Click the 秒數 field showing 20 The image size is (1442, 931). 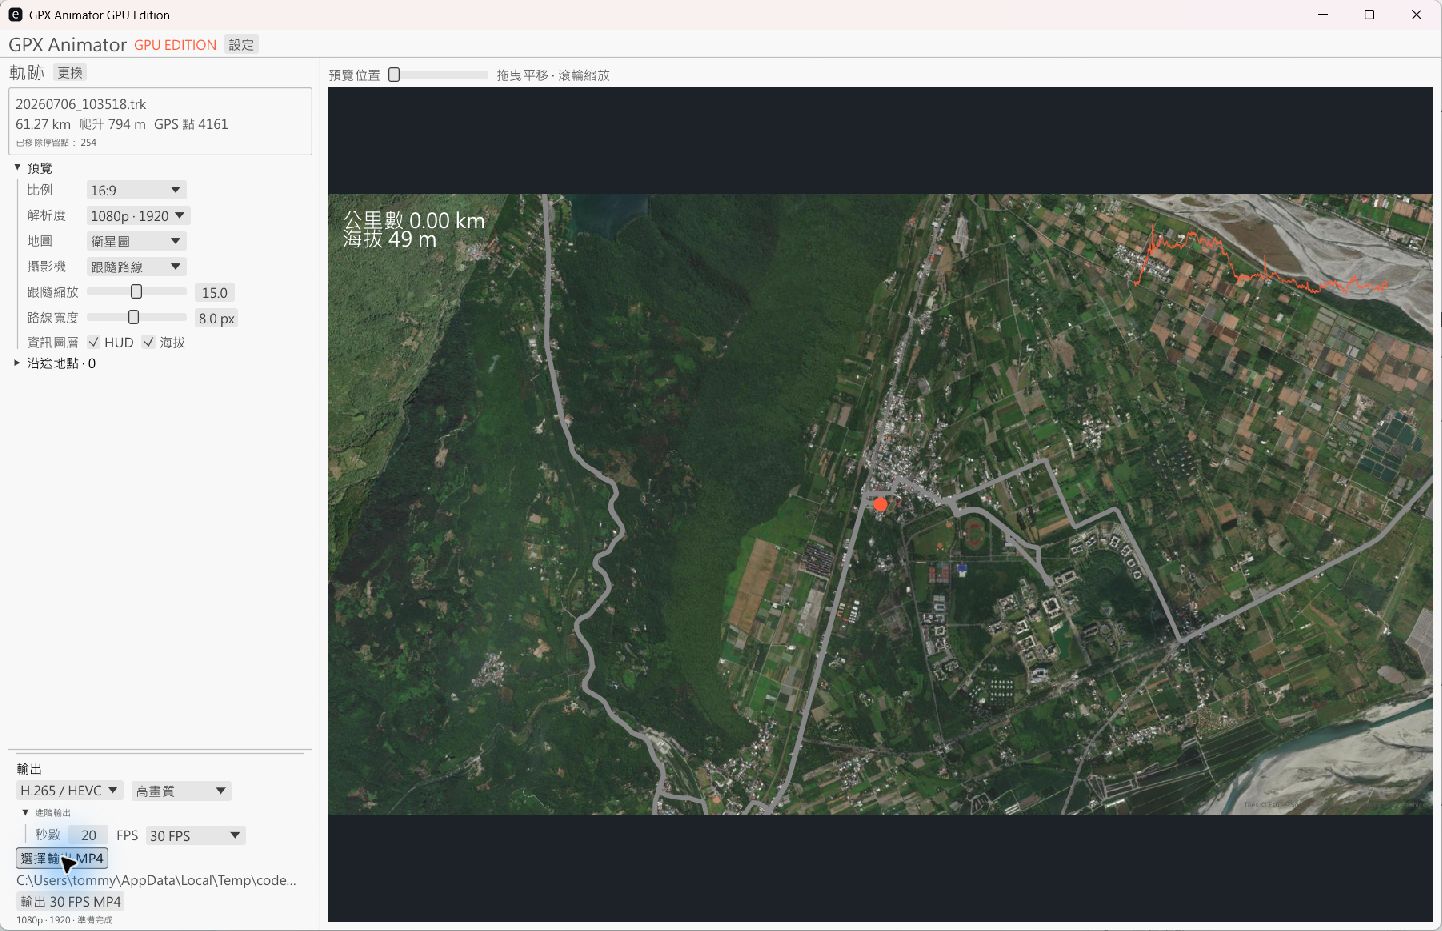[89, 835]
